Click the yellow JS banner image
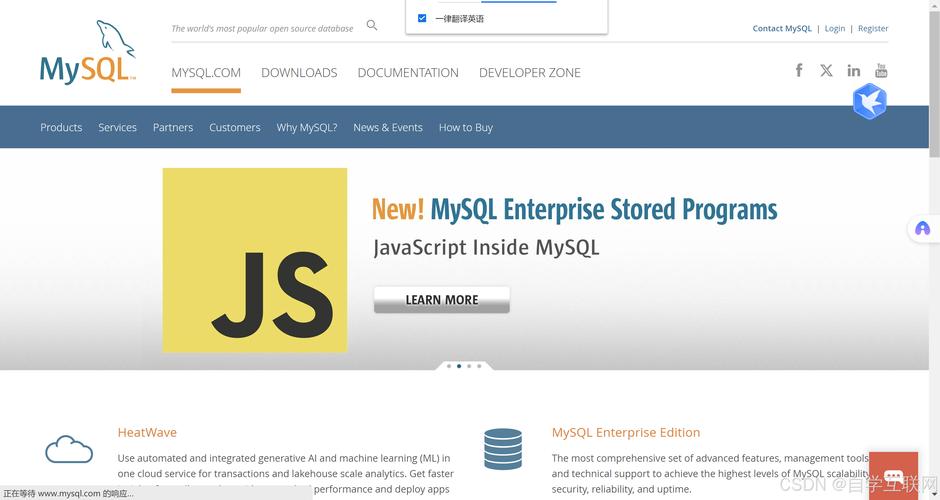The height and width of the screenshot is (500, 940). (255, 260)
